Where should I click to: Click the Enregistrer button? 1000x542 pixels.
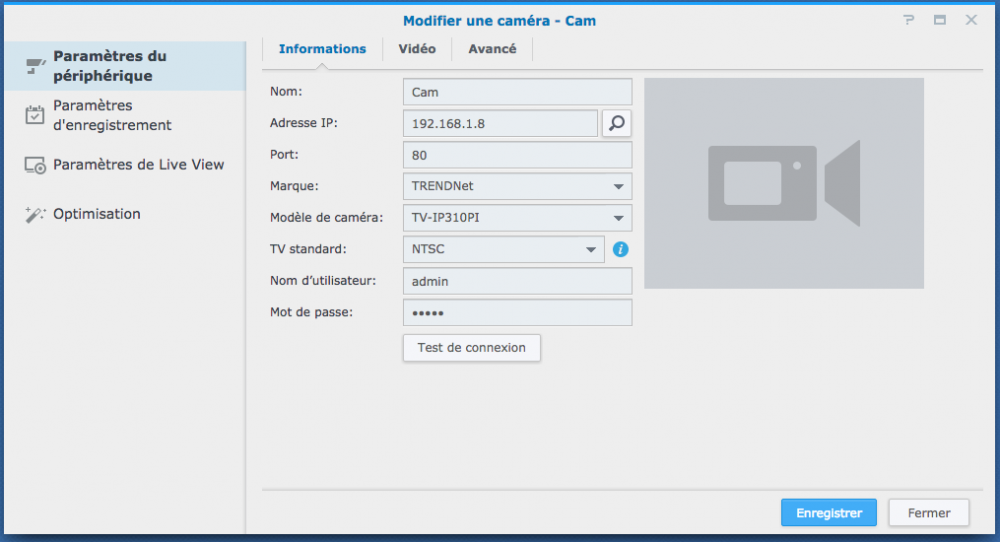[x=828, y=513]
